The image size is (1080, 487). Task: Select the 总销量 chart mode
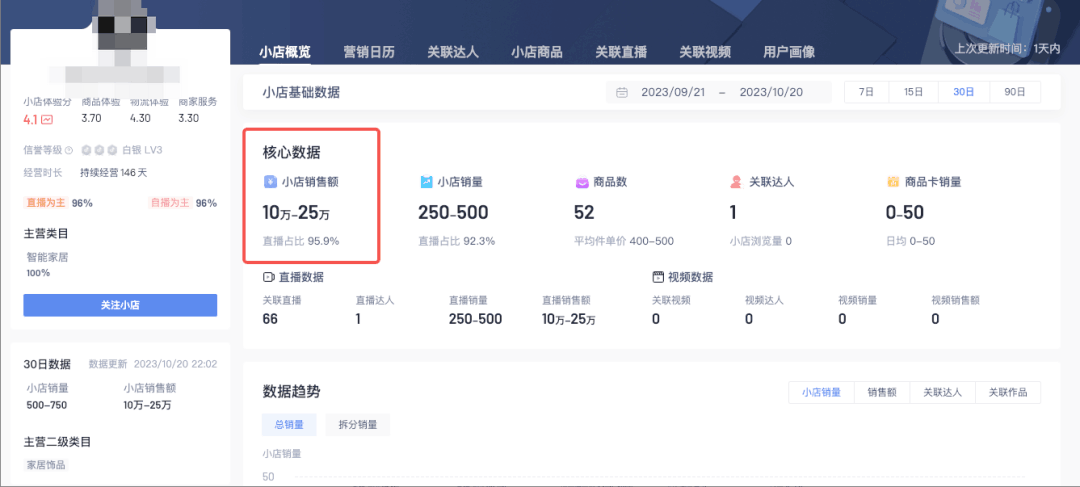pyautogui.click(x=289, y=425)
